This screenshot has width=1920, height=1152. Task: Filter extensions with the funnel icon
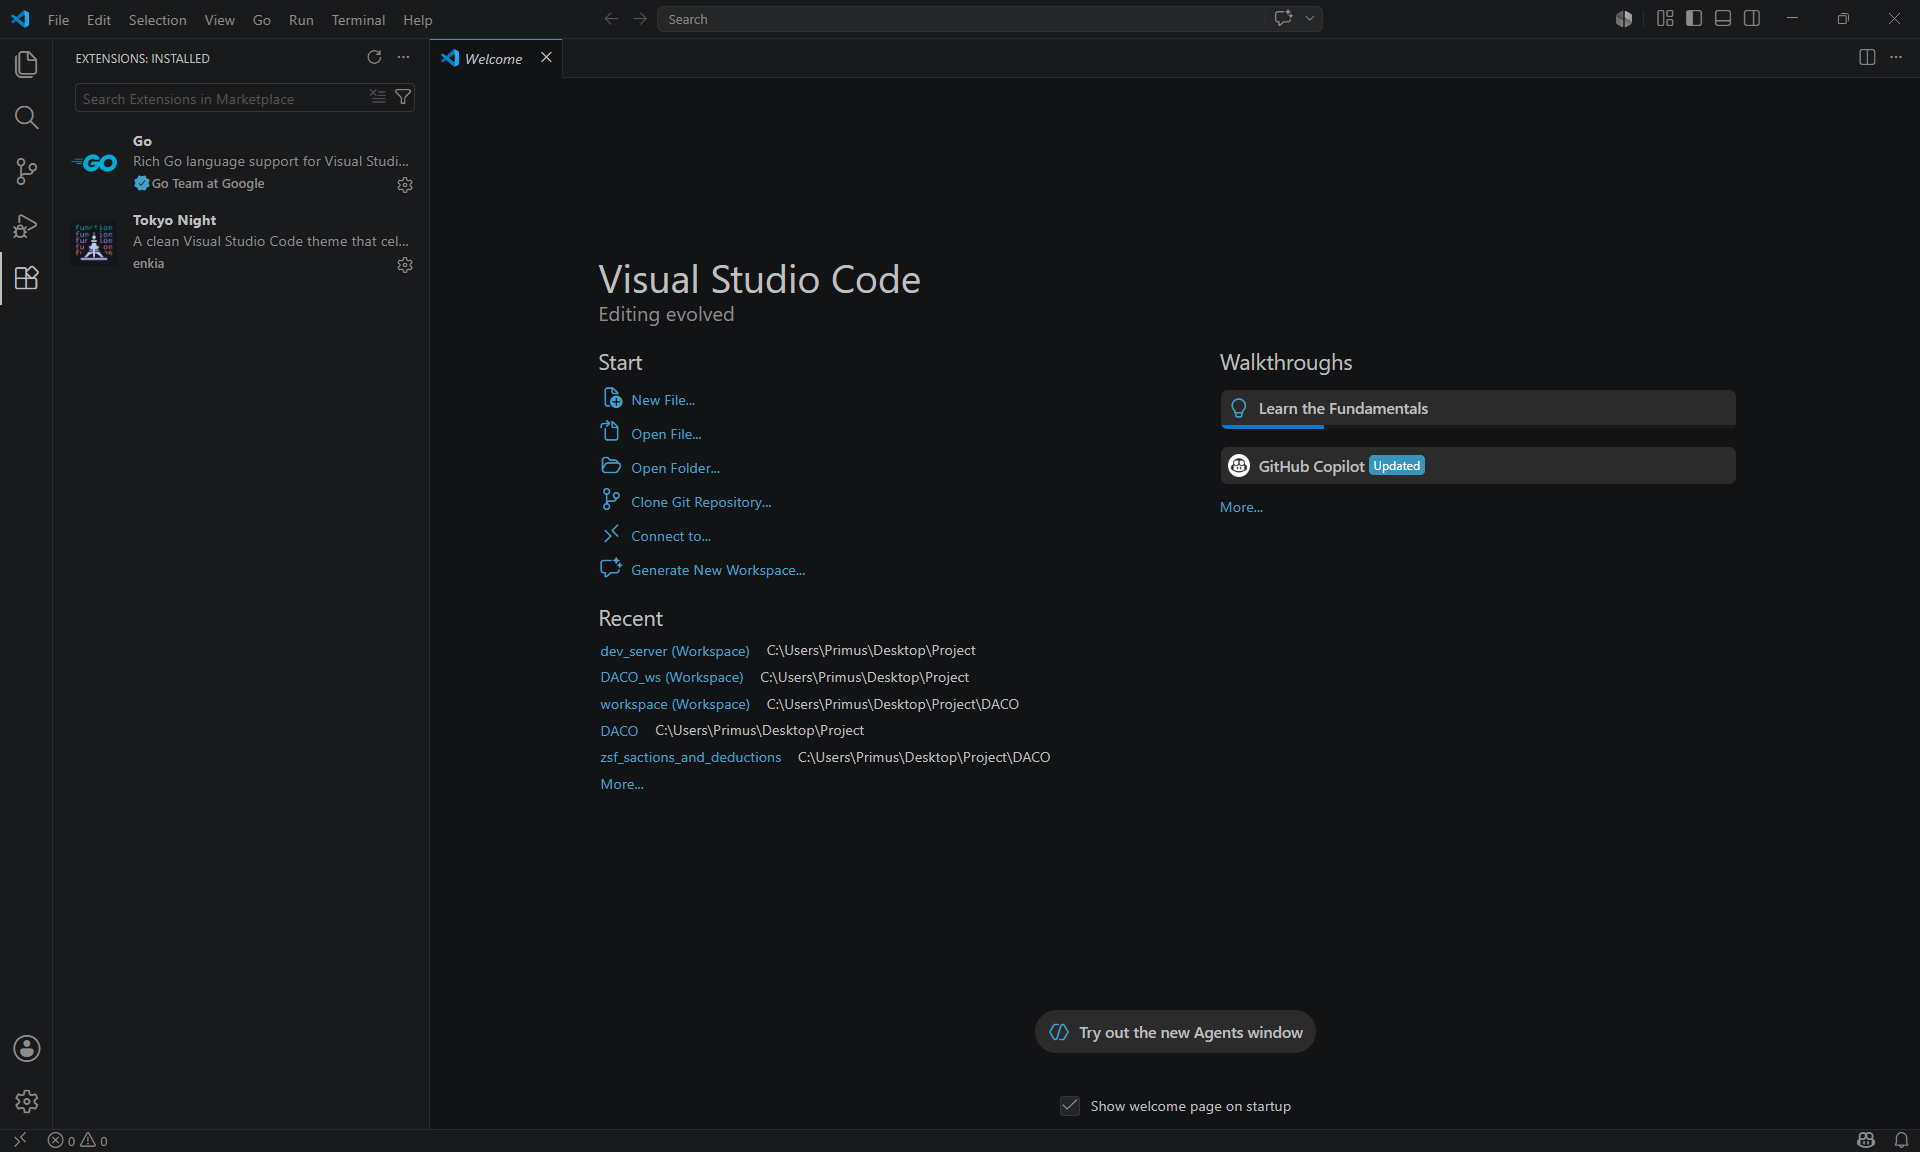(x=403, y=97)
